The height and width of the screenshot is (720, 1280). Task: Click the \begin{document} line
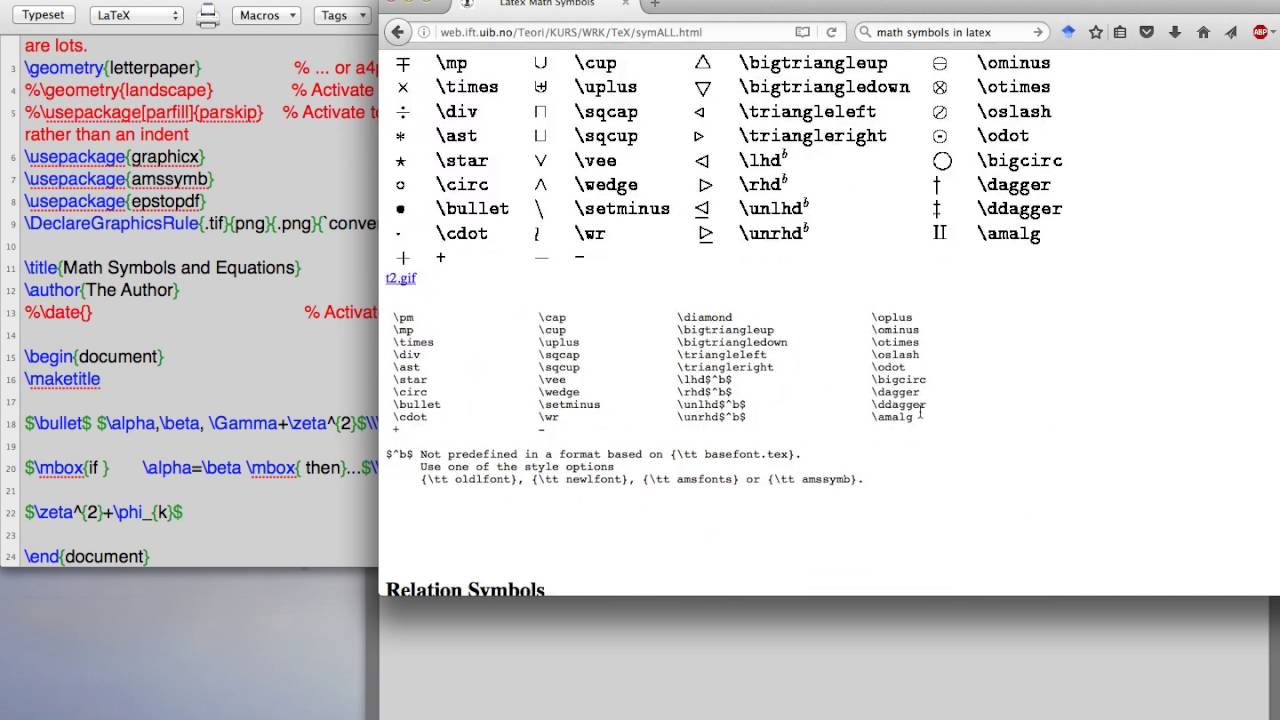click(95, 357)
